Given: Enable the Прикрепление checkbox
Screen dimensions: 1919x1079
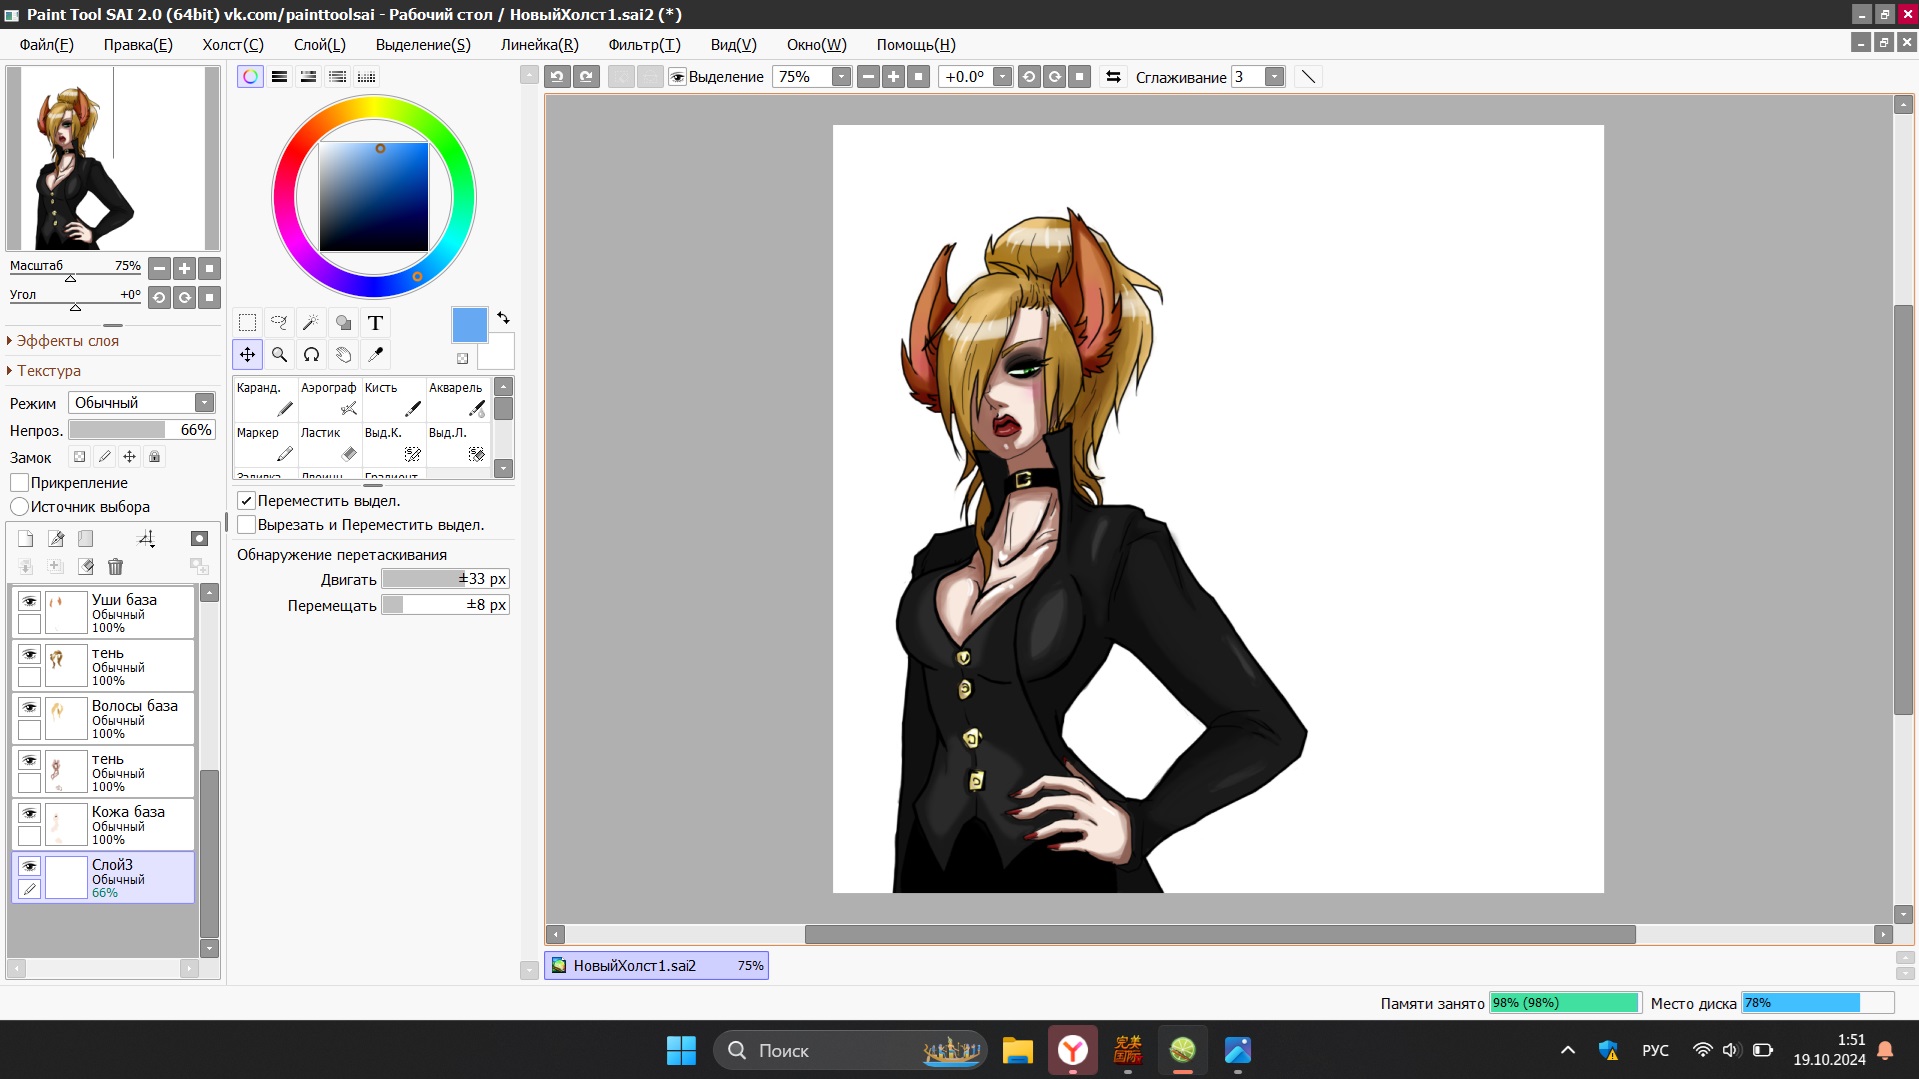Looking at the screenshot, I should (x=19, y=483).
